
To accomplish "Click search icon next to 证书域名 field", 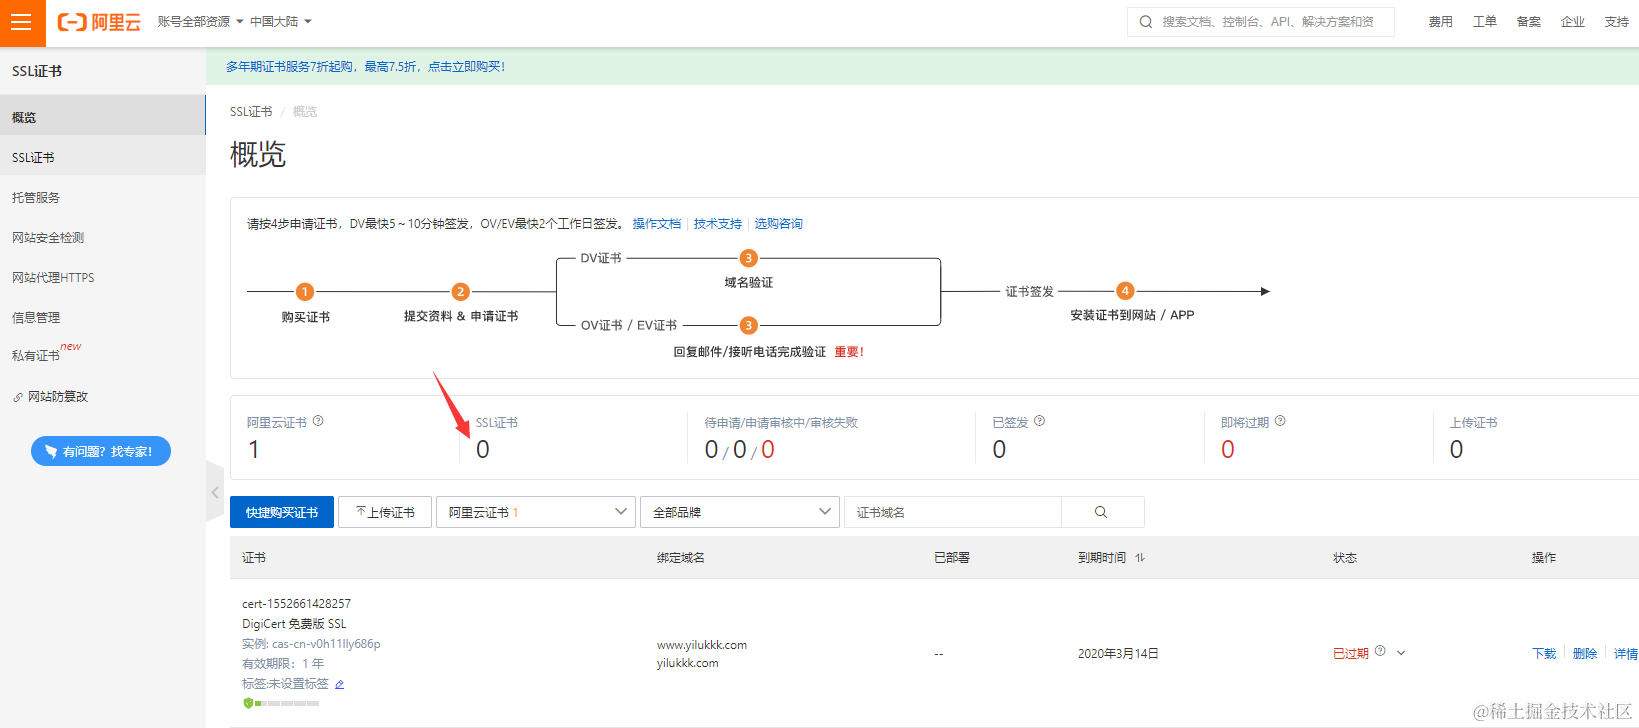I will click(x=1101, y=512).
